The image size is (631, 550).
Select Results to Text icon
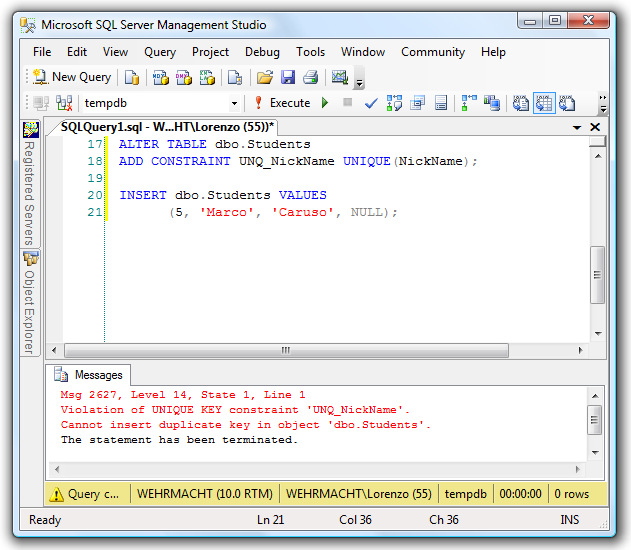point(521,103)
